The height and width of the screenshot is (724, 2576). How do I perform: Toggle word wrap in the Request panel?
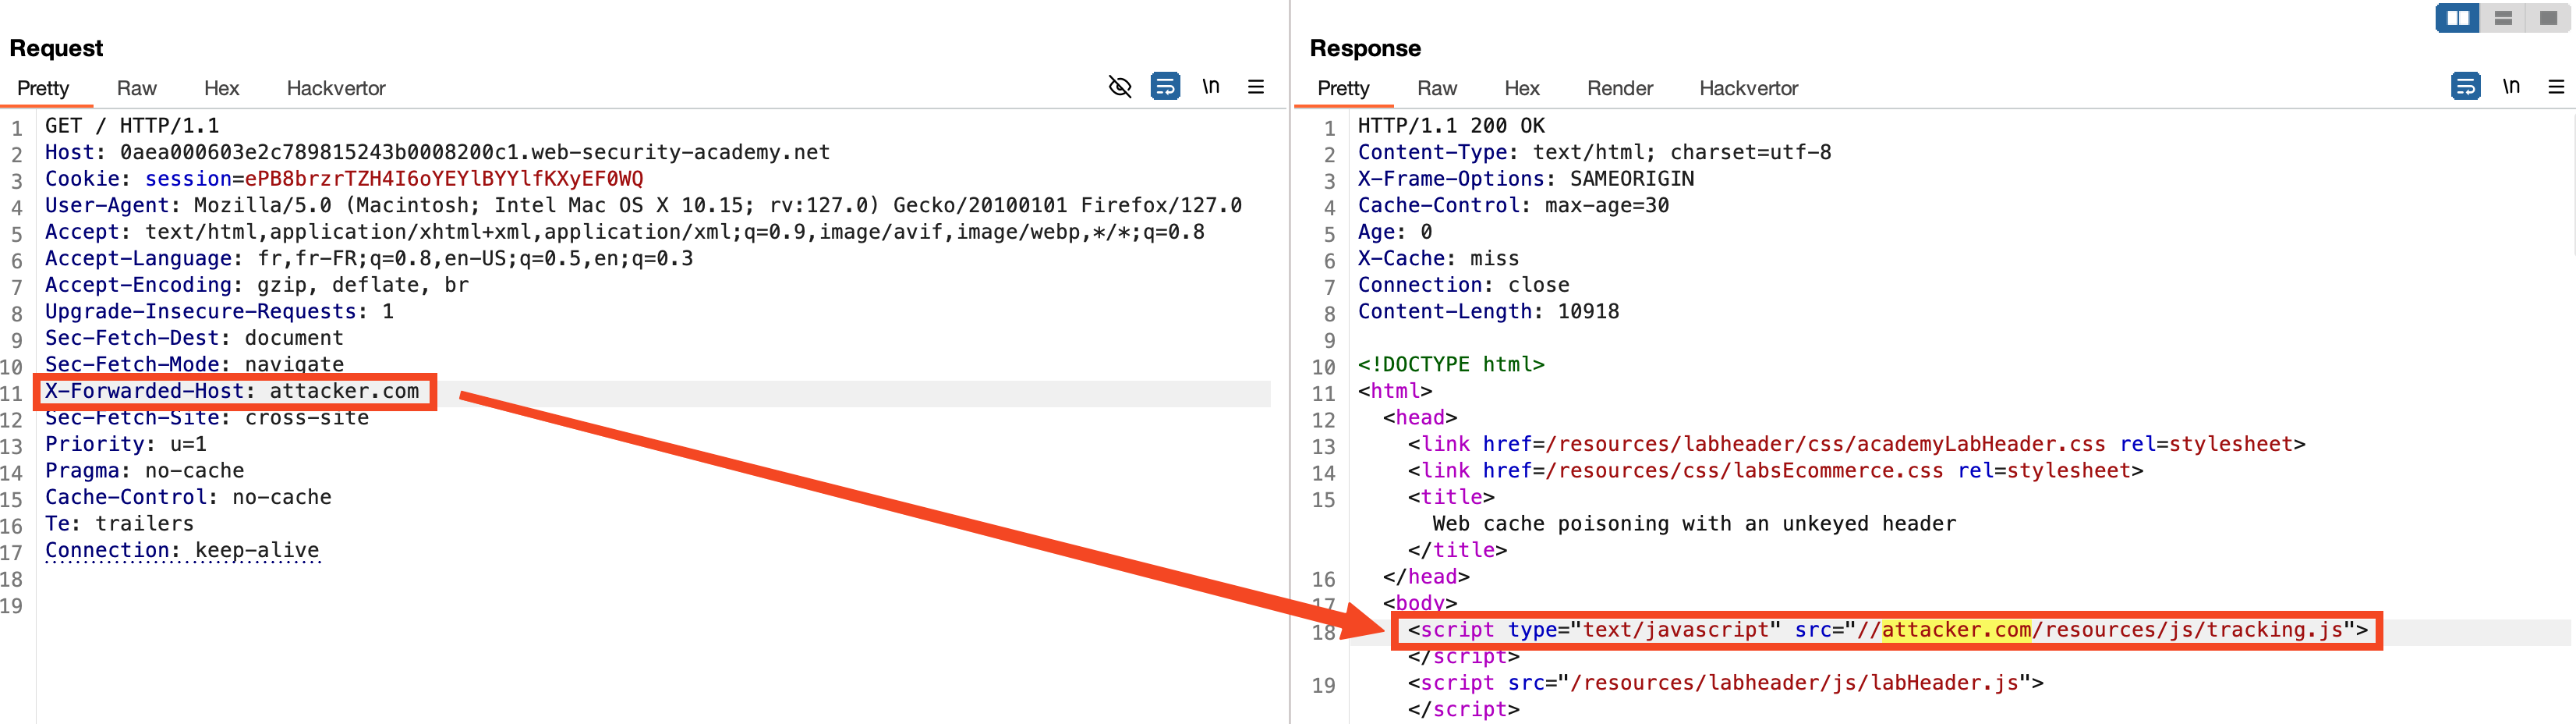pos(1165,87)
